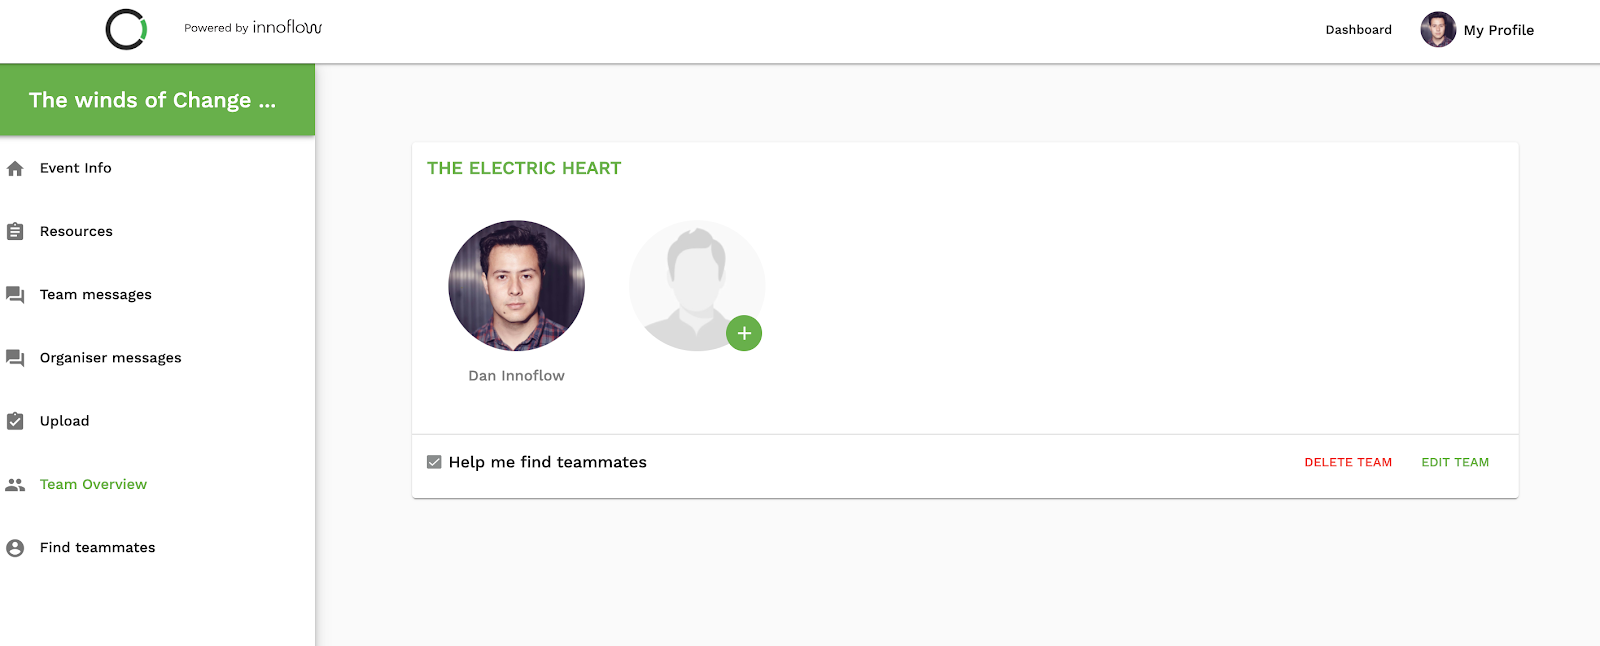Click the chat bubble icon for Team messages
Image resolution: width=1600 pixels, height=646 pixels.
point(15,295)
